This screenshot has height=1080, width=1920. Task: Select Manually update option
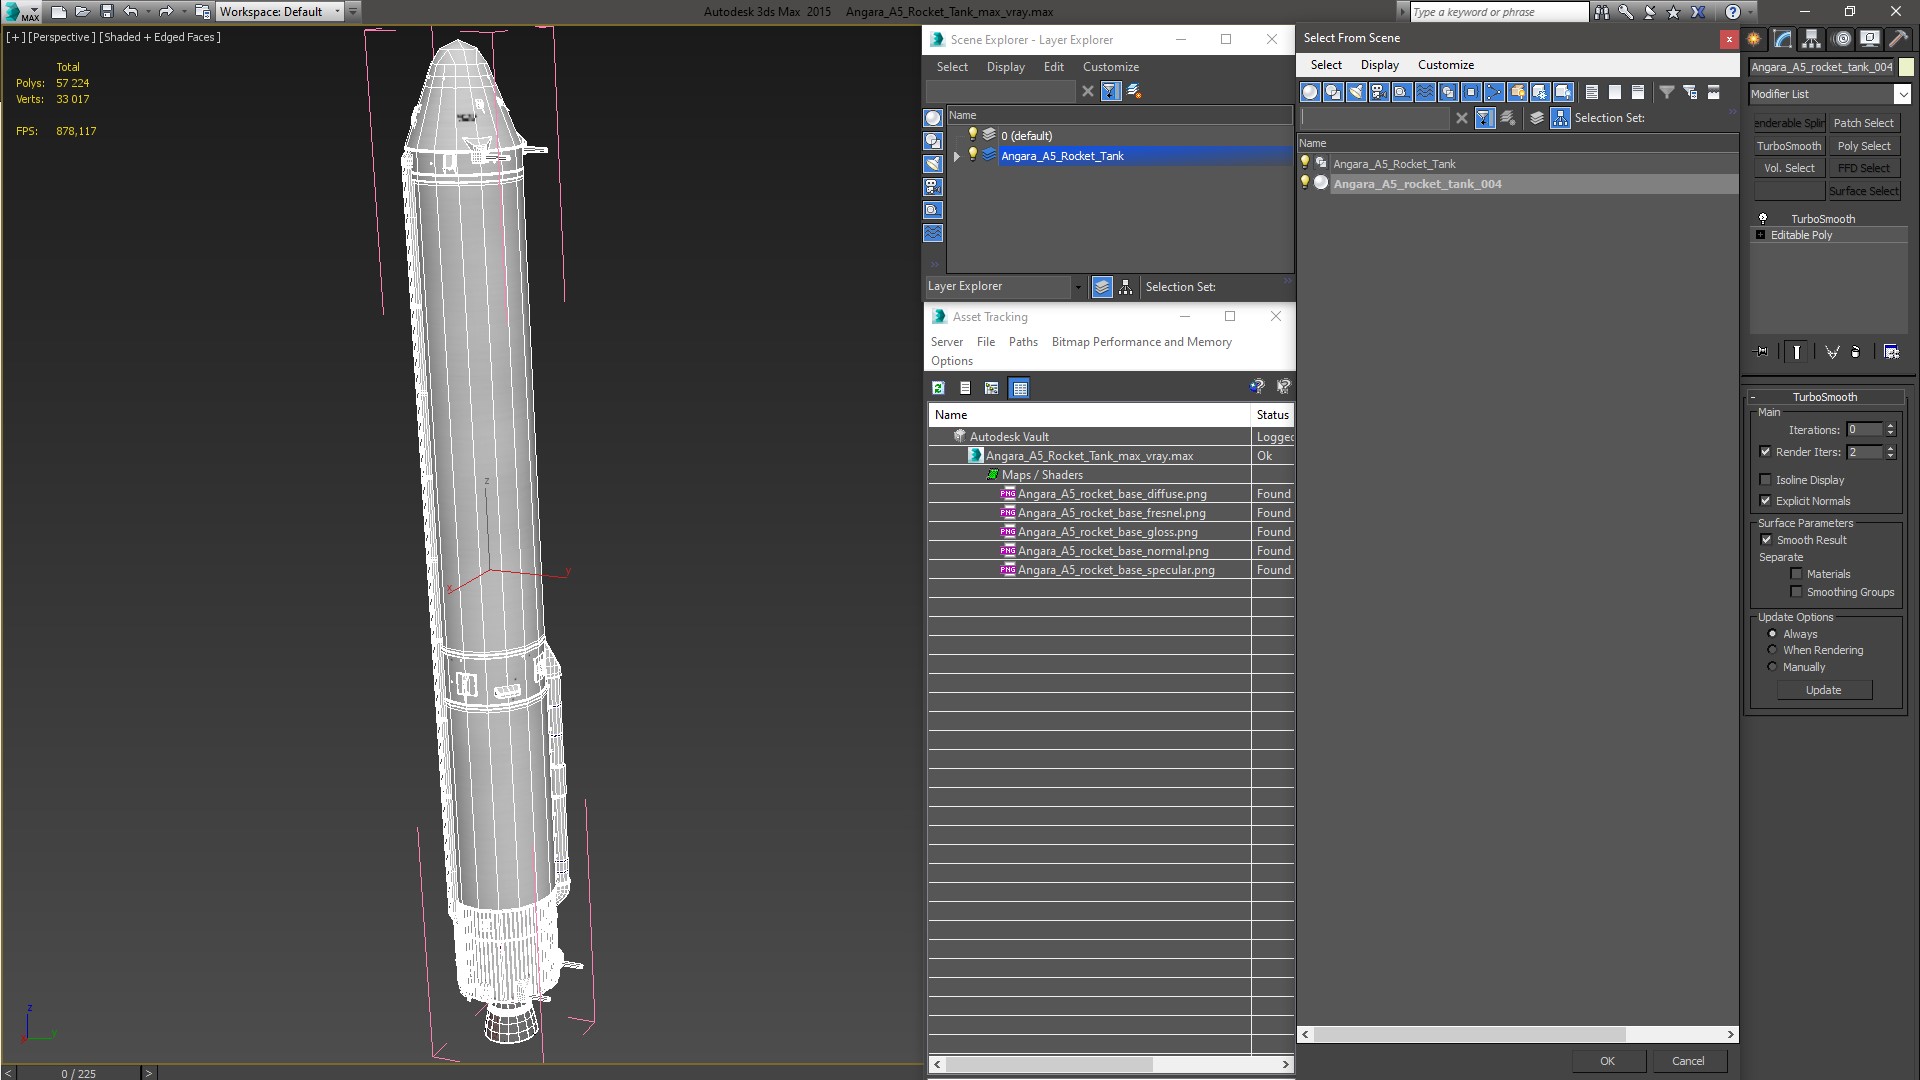1772,667
